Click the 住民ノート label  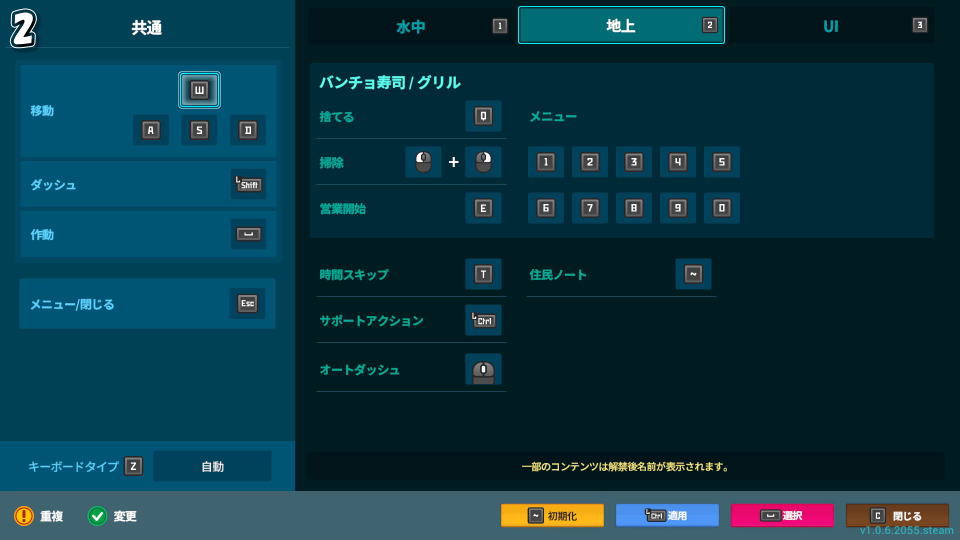pos(558,275)
